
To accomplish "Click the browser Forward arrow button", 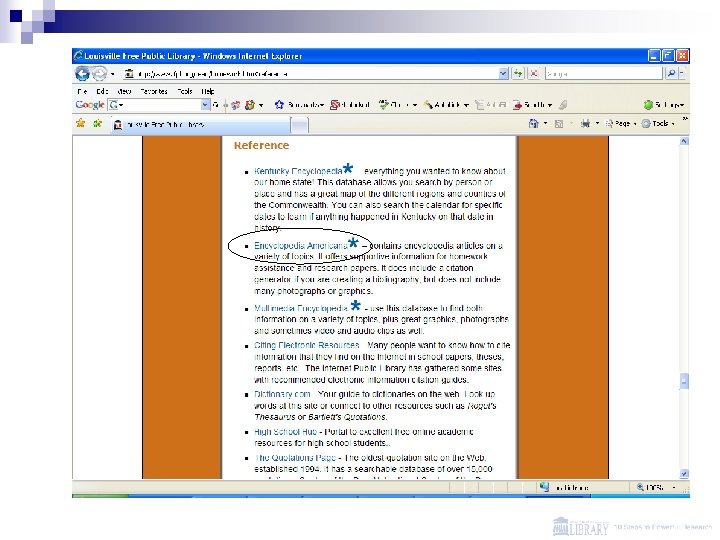I will pos(99,73).
